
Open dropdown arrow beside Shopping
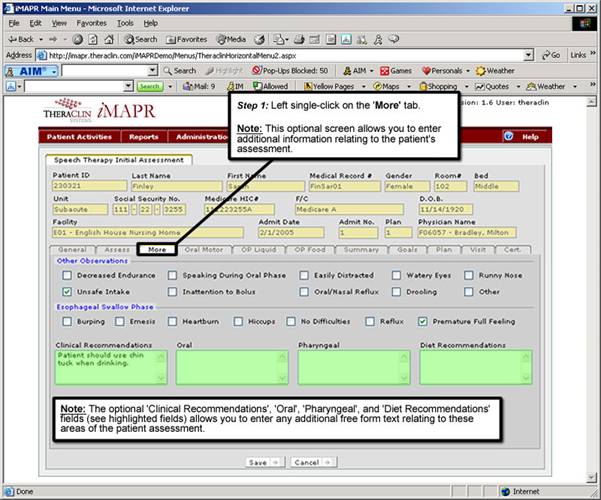point(466,87)
